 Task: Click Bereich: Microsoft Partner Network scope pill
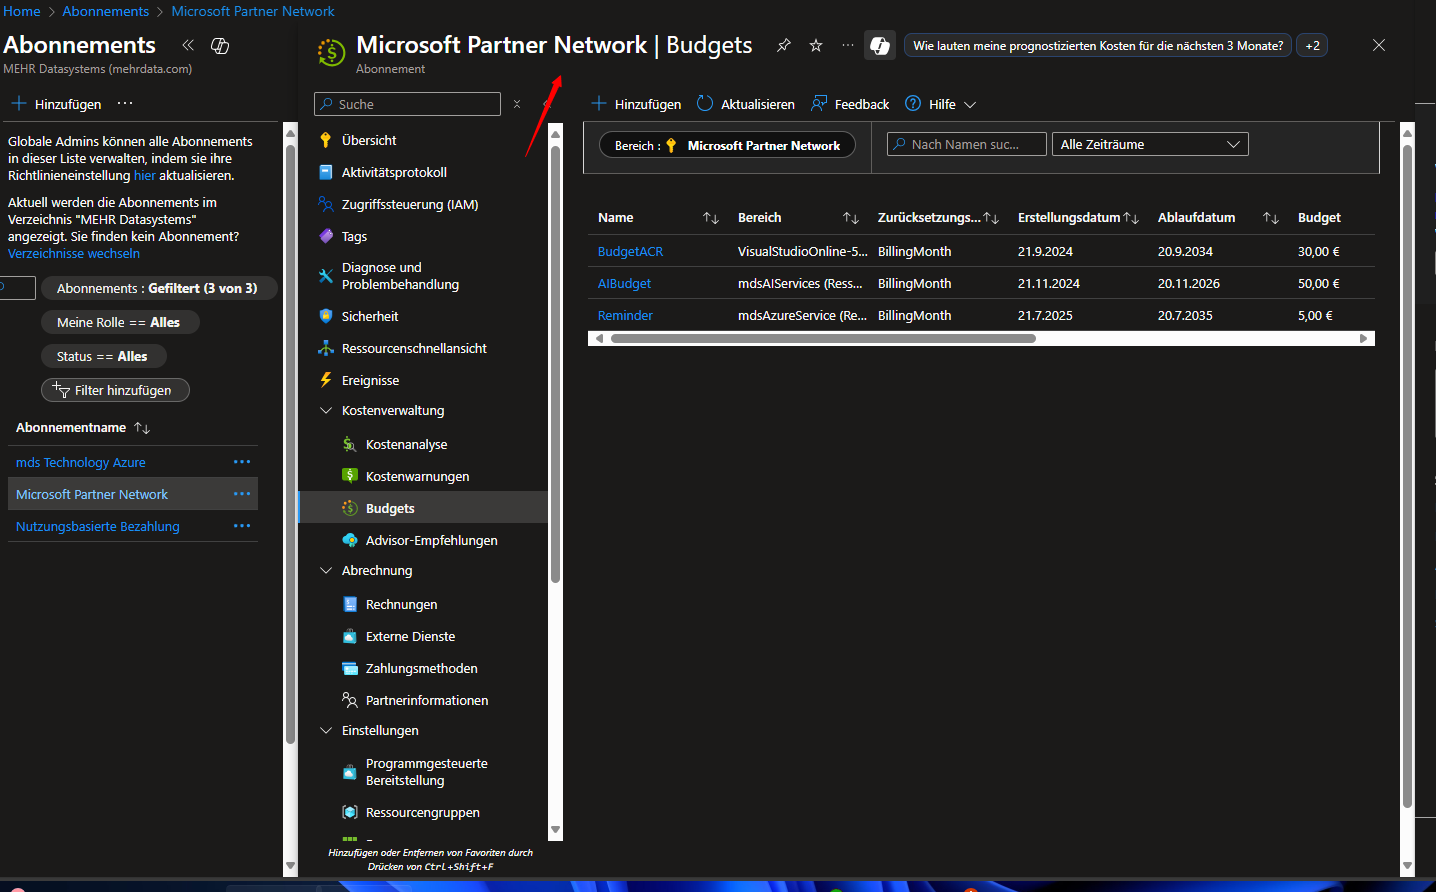(728, 145)
